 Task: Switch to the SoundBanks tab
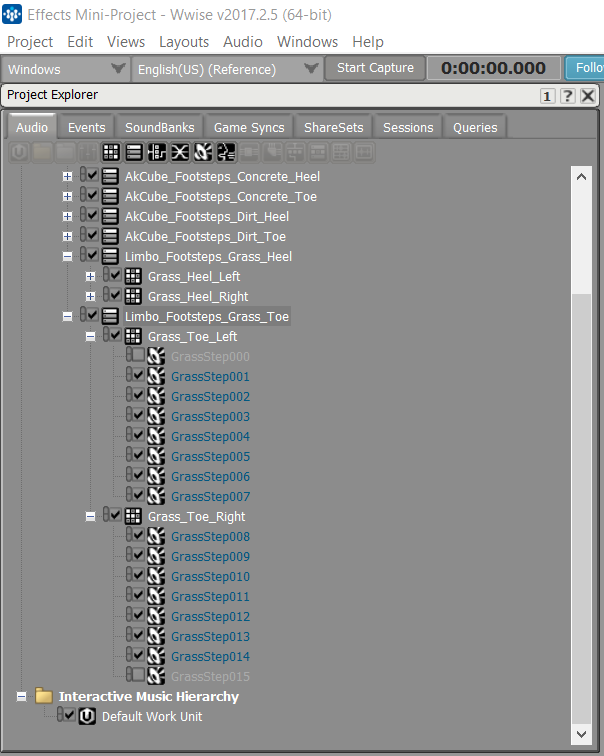click(160, 127)
